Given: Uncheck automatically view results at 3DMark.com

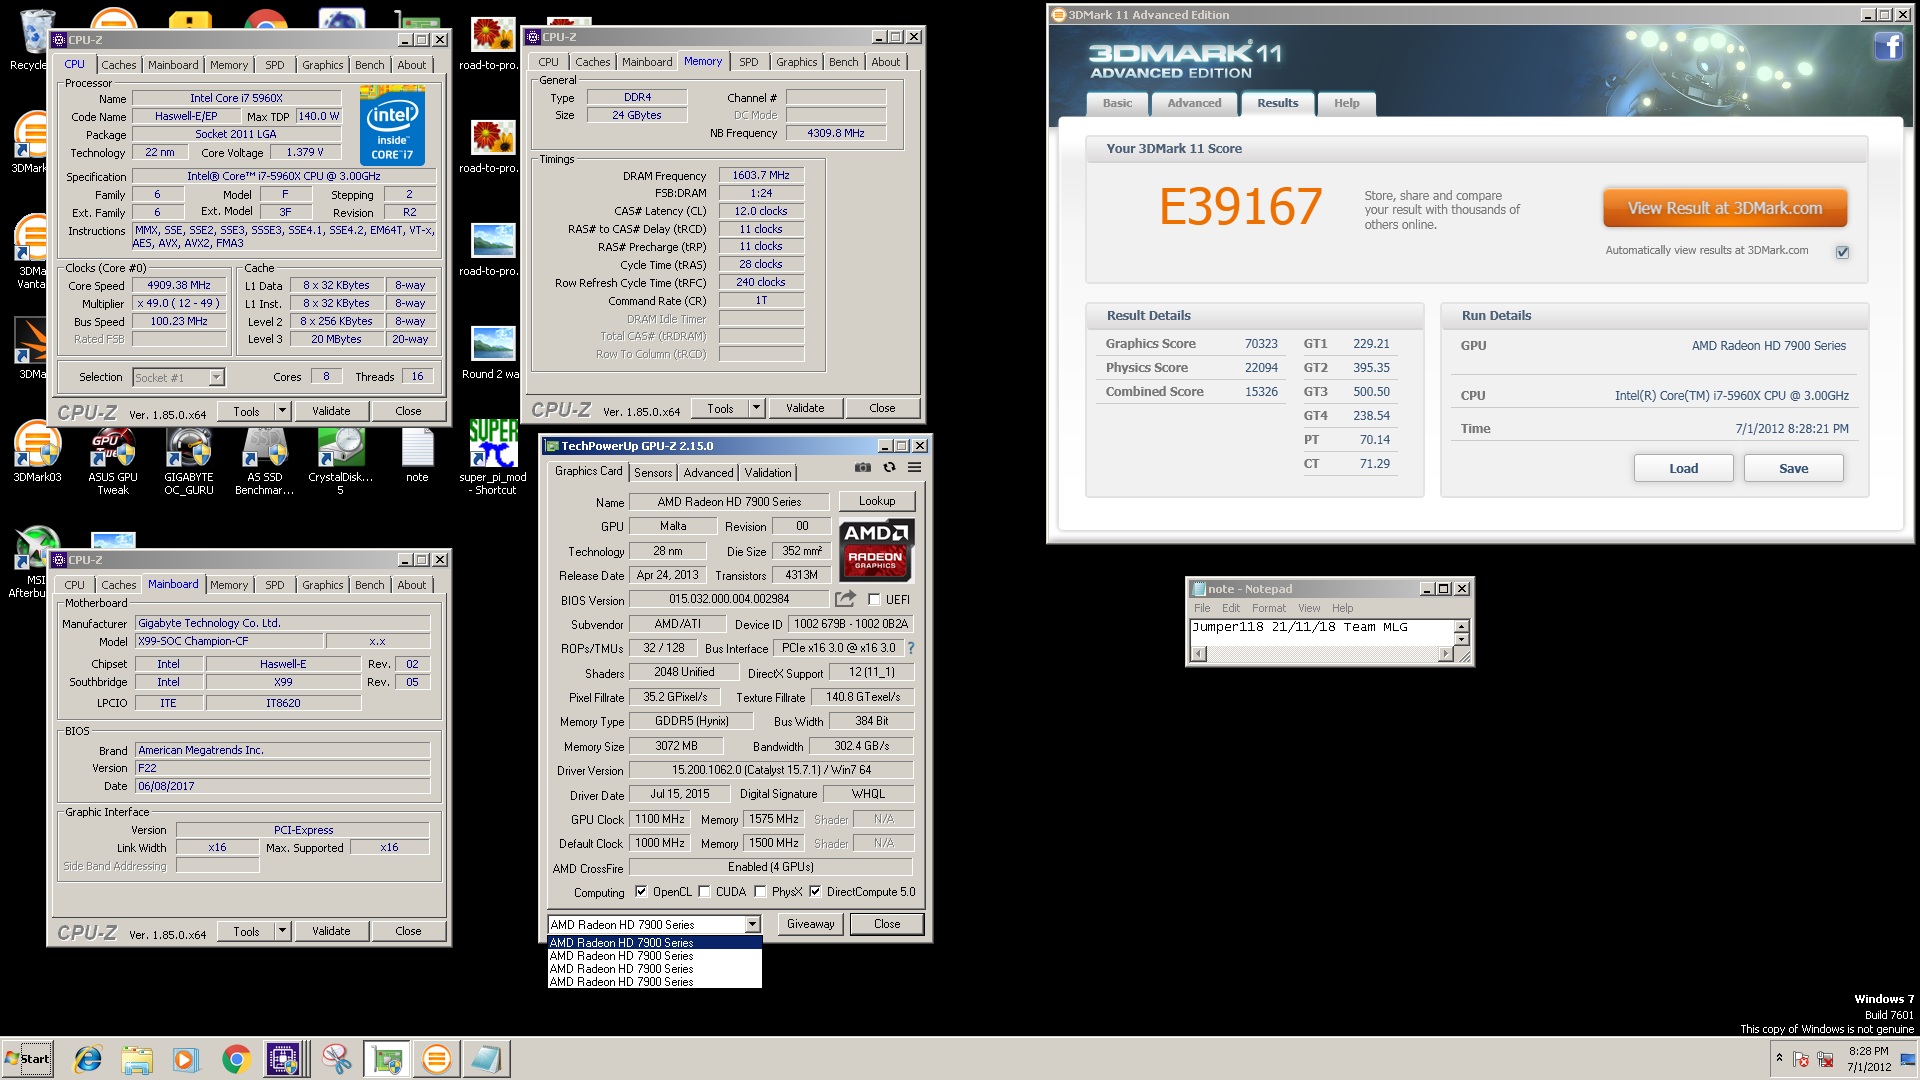Looking at the screenshot, I should [x=1842, y=252].
